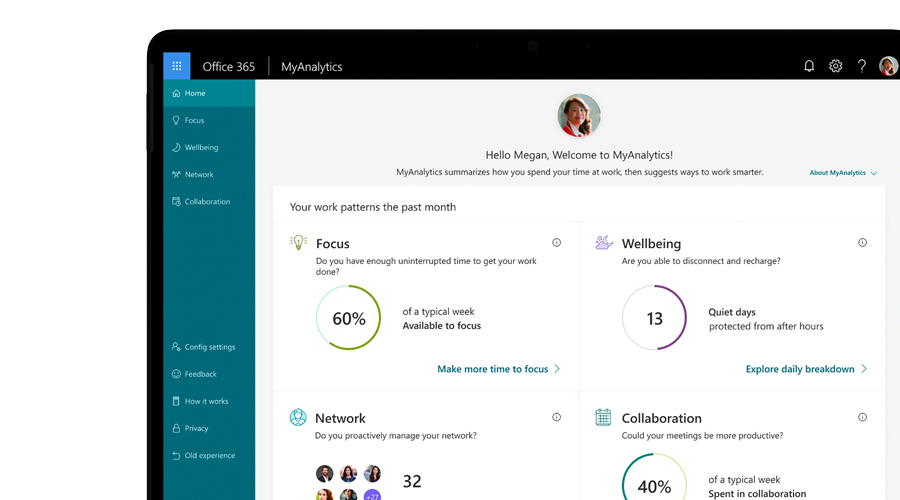
Task: Open Privacy text in sidebar
Action: [x=196, y=428]
